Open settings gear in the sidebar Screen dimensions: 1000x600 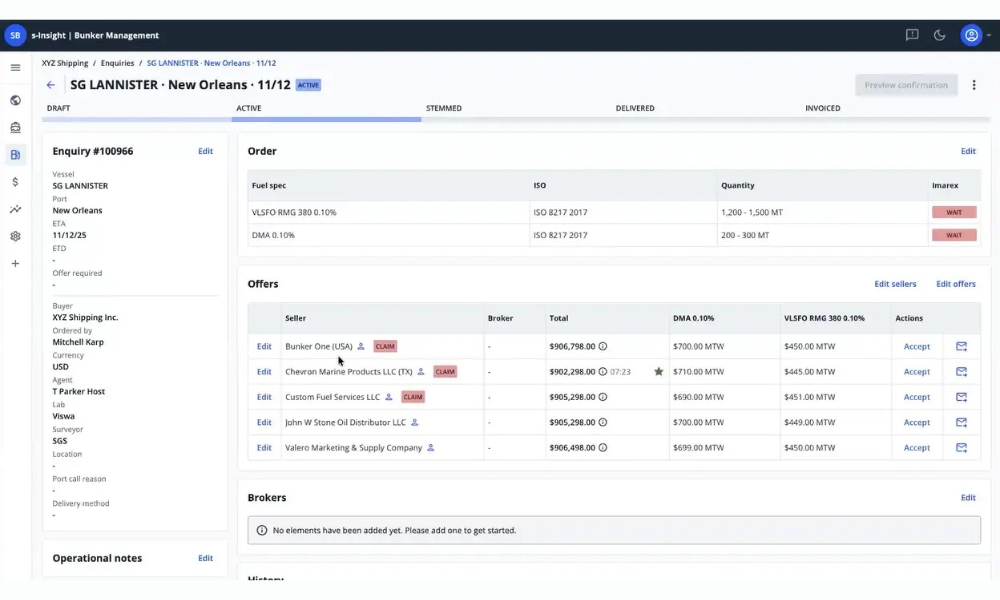pyautogui.click(x=15, y=236)
